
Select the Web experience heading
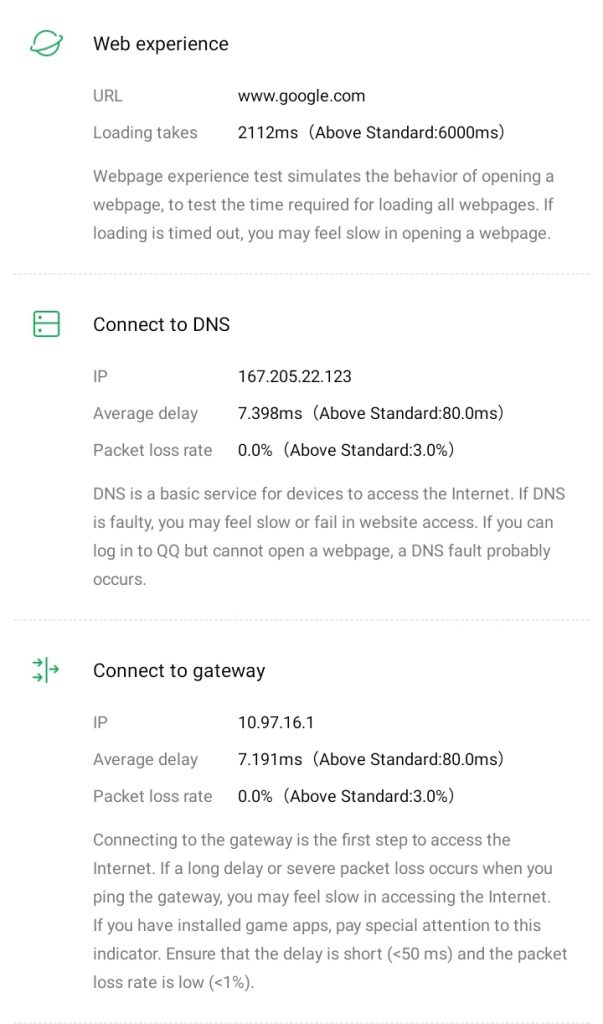pyautogui.click(x=160, y=44)
